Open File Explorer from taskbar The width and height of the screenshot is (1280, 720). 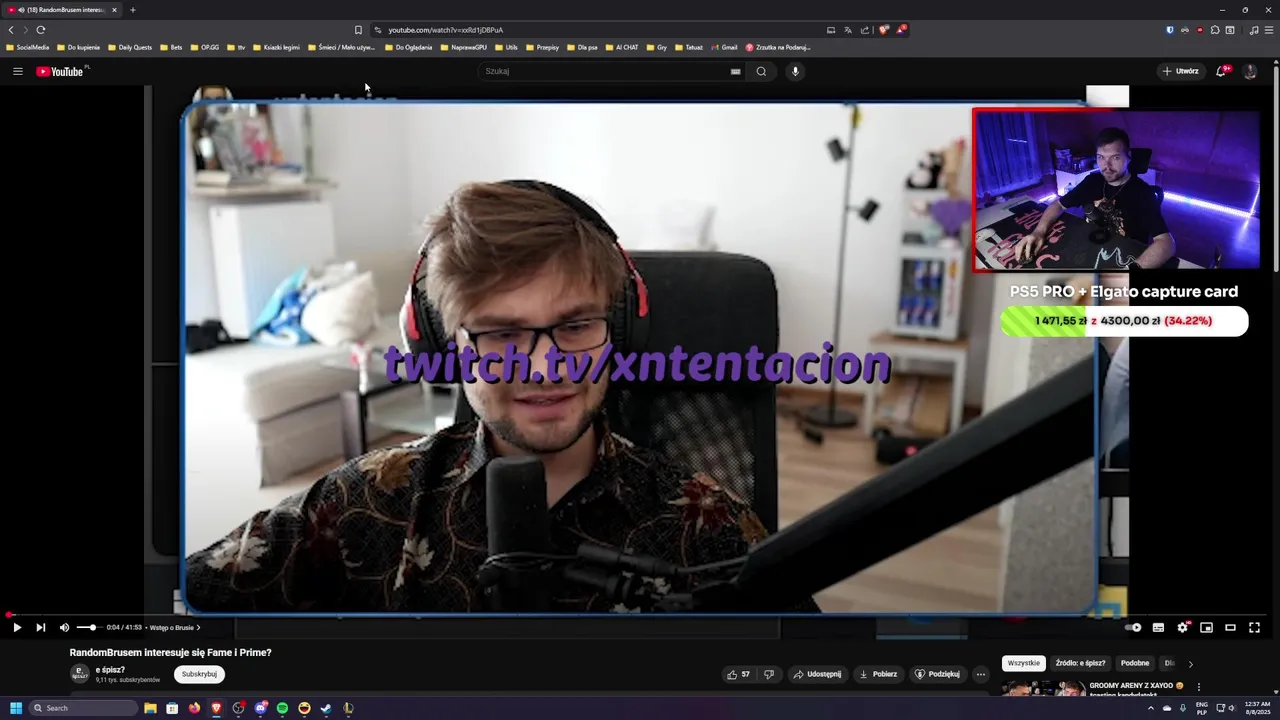click(150, 708)
